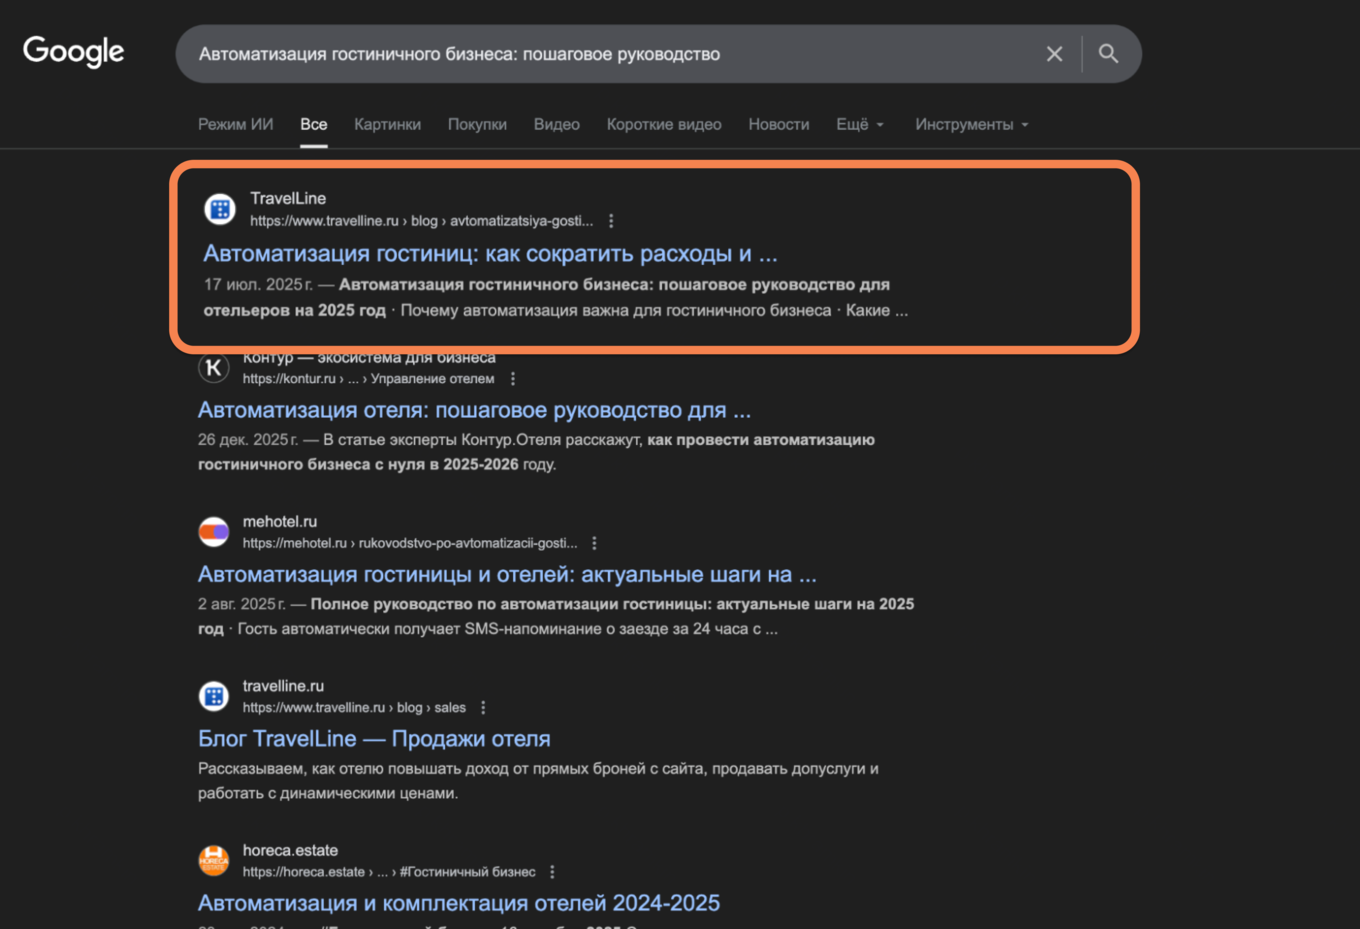Switch to Новости tab
This screenshot has width=1360, height=929.
779,124
